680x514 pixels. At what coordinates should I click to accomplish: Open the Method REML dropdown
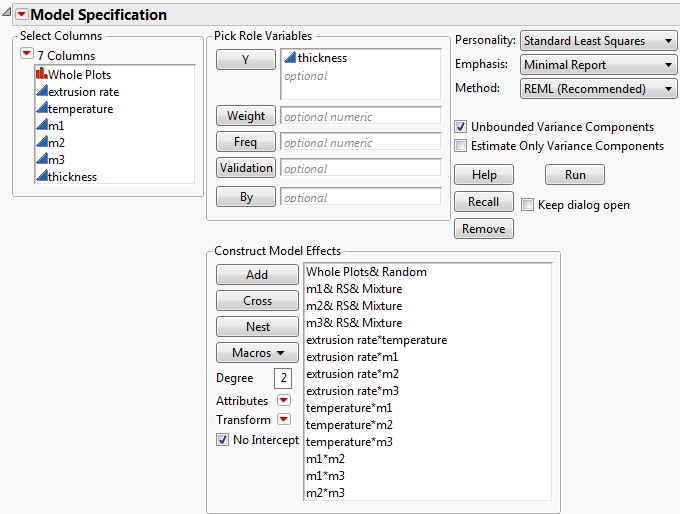[598, 89]
